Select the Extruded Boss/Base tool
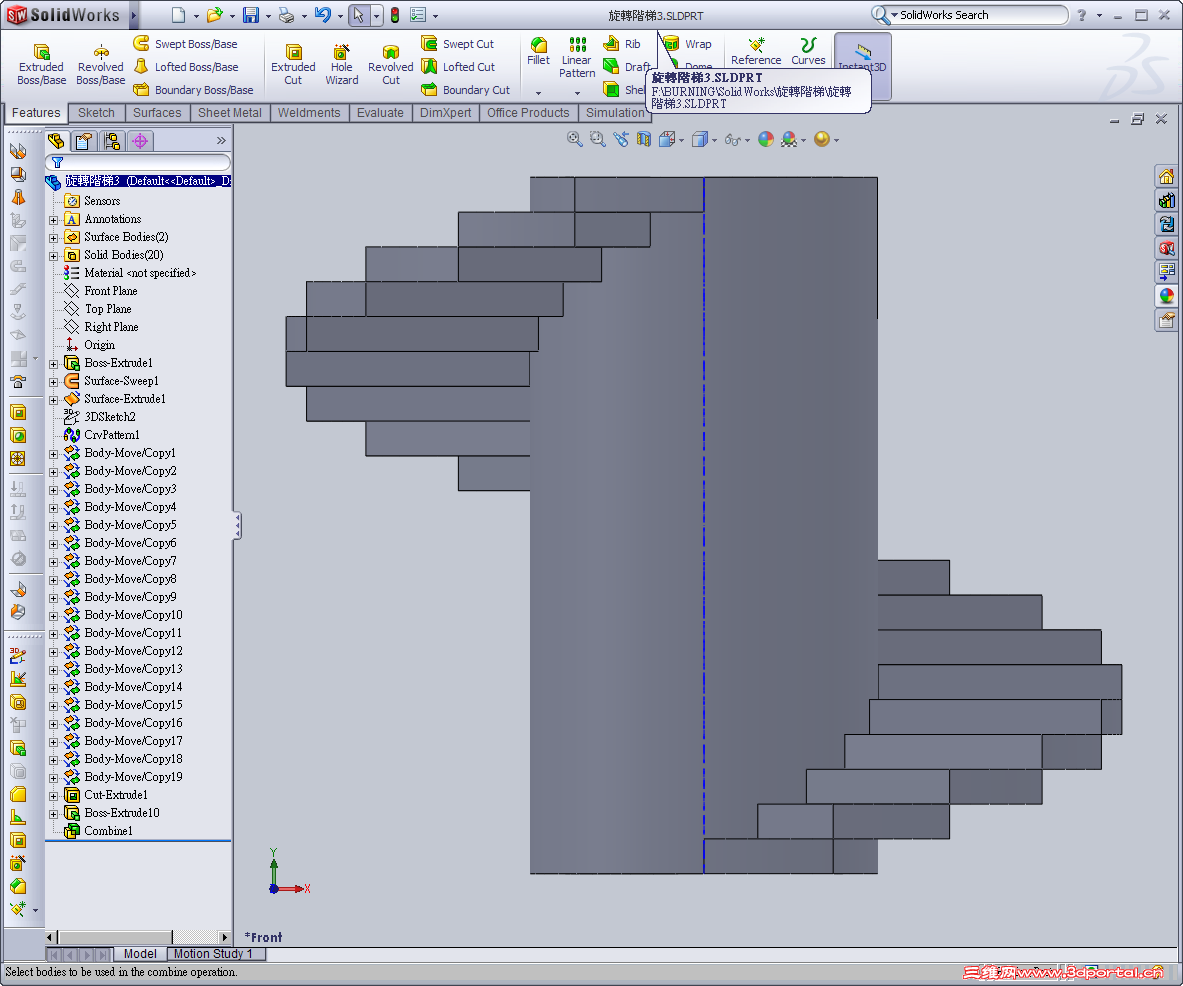The width and height of the screenshot is (1183, 986). (41, 65)
